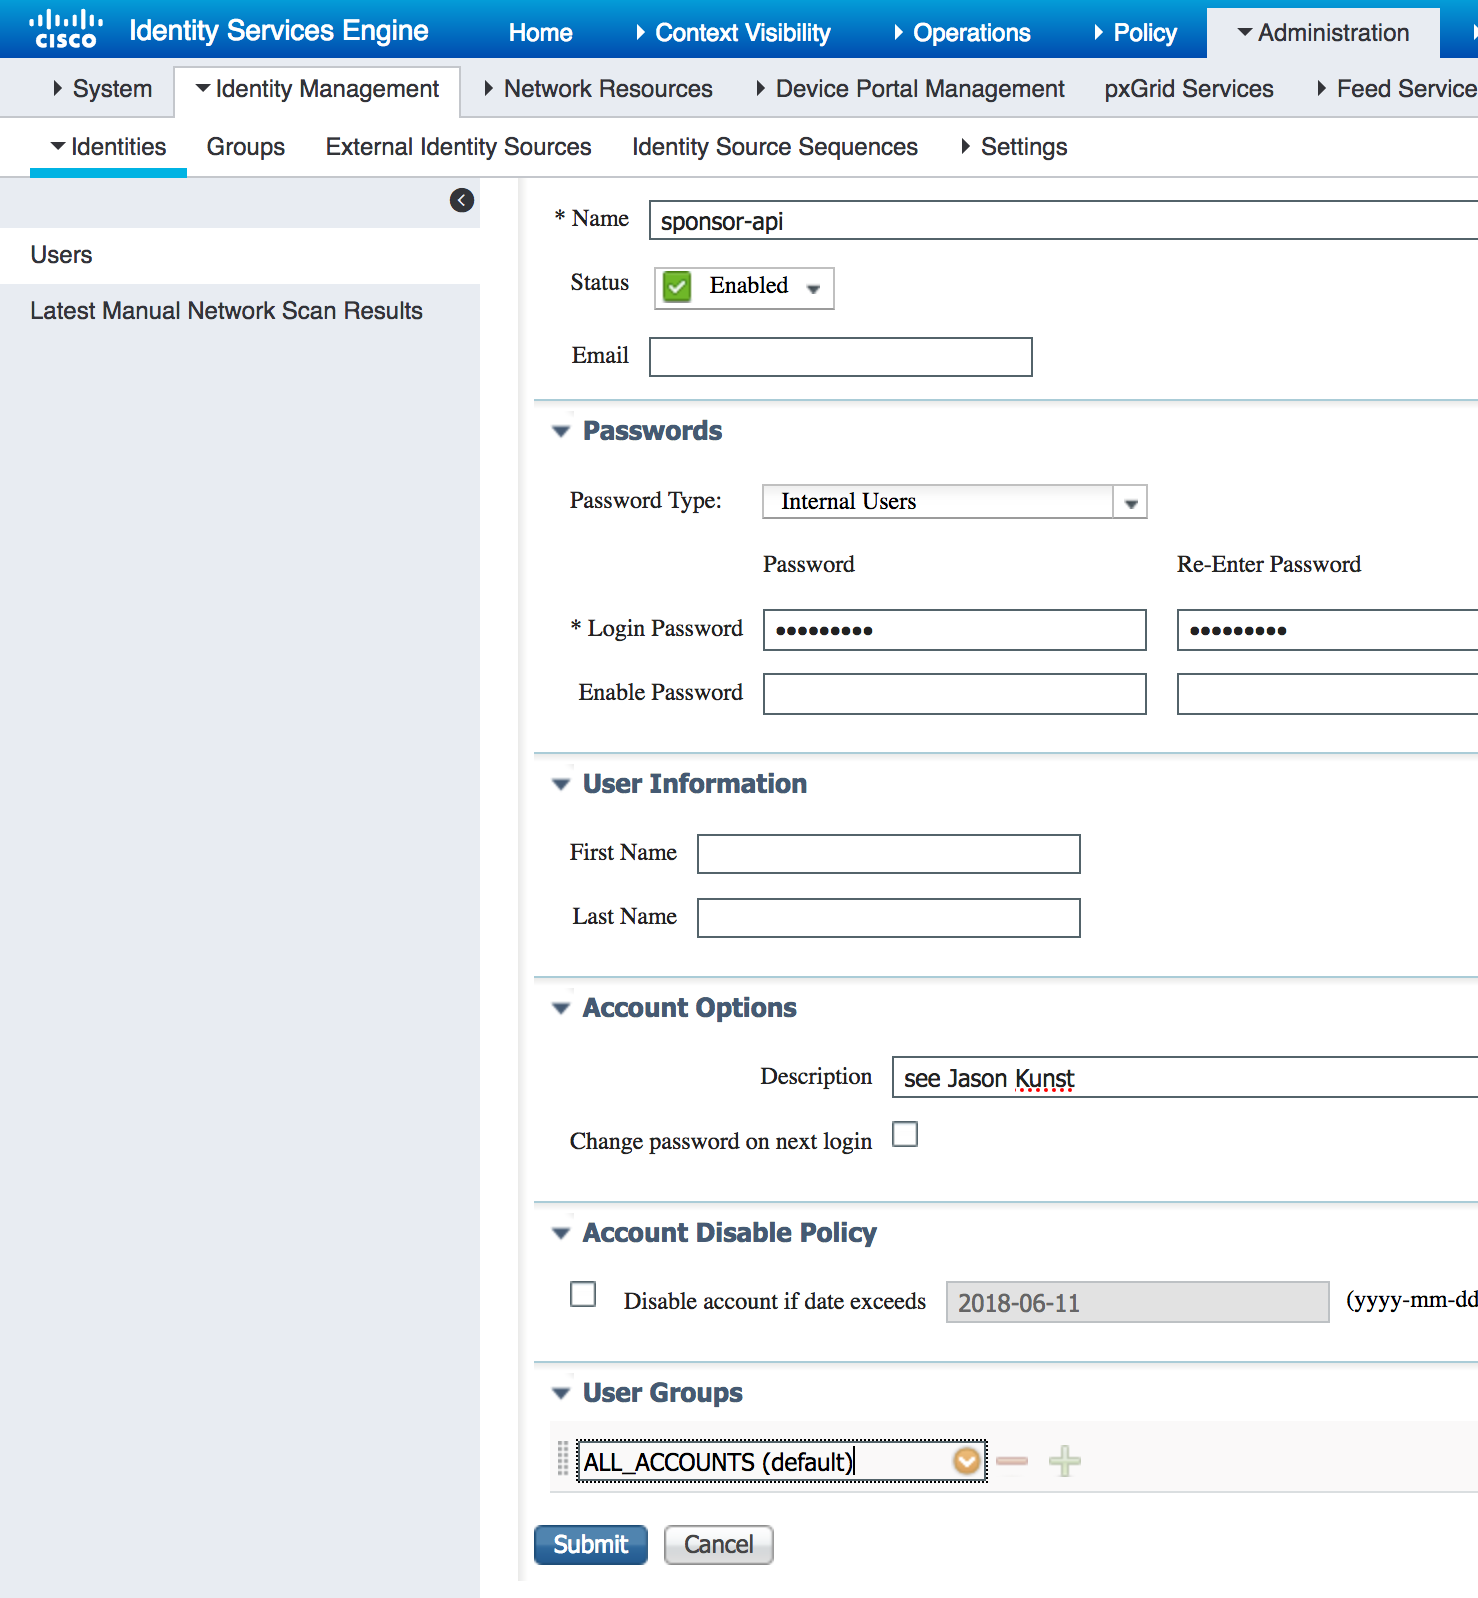Select the Identities tab

pos(108,147)
